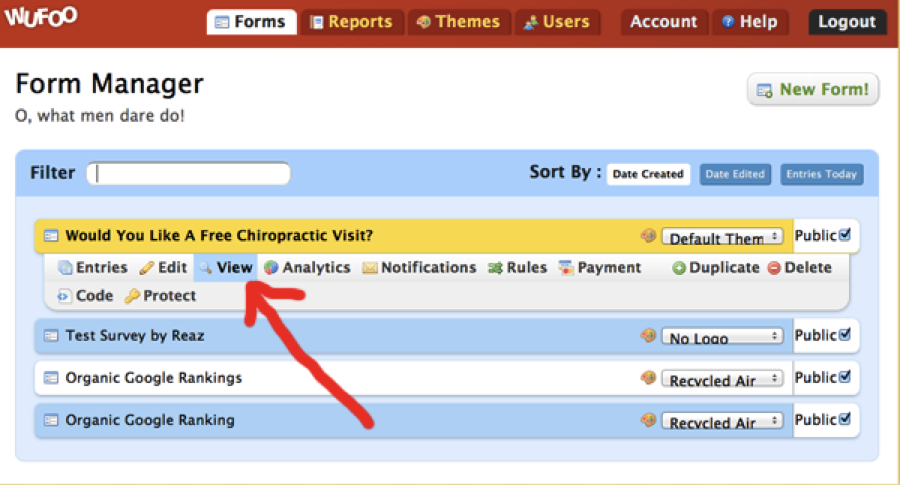
Task: Click the Entries icon for the chiropractic form
Action: (x=65, y=268)
